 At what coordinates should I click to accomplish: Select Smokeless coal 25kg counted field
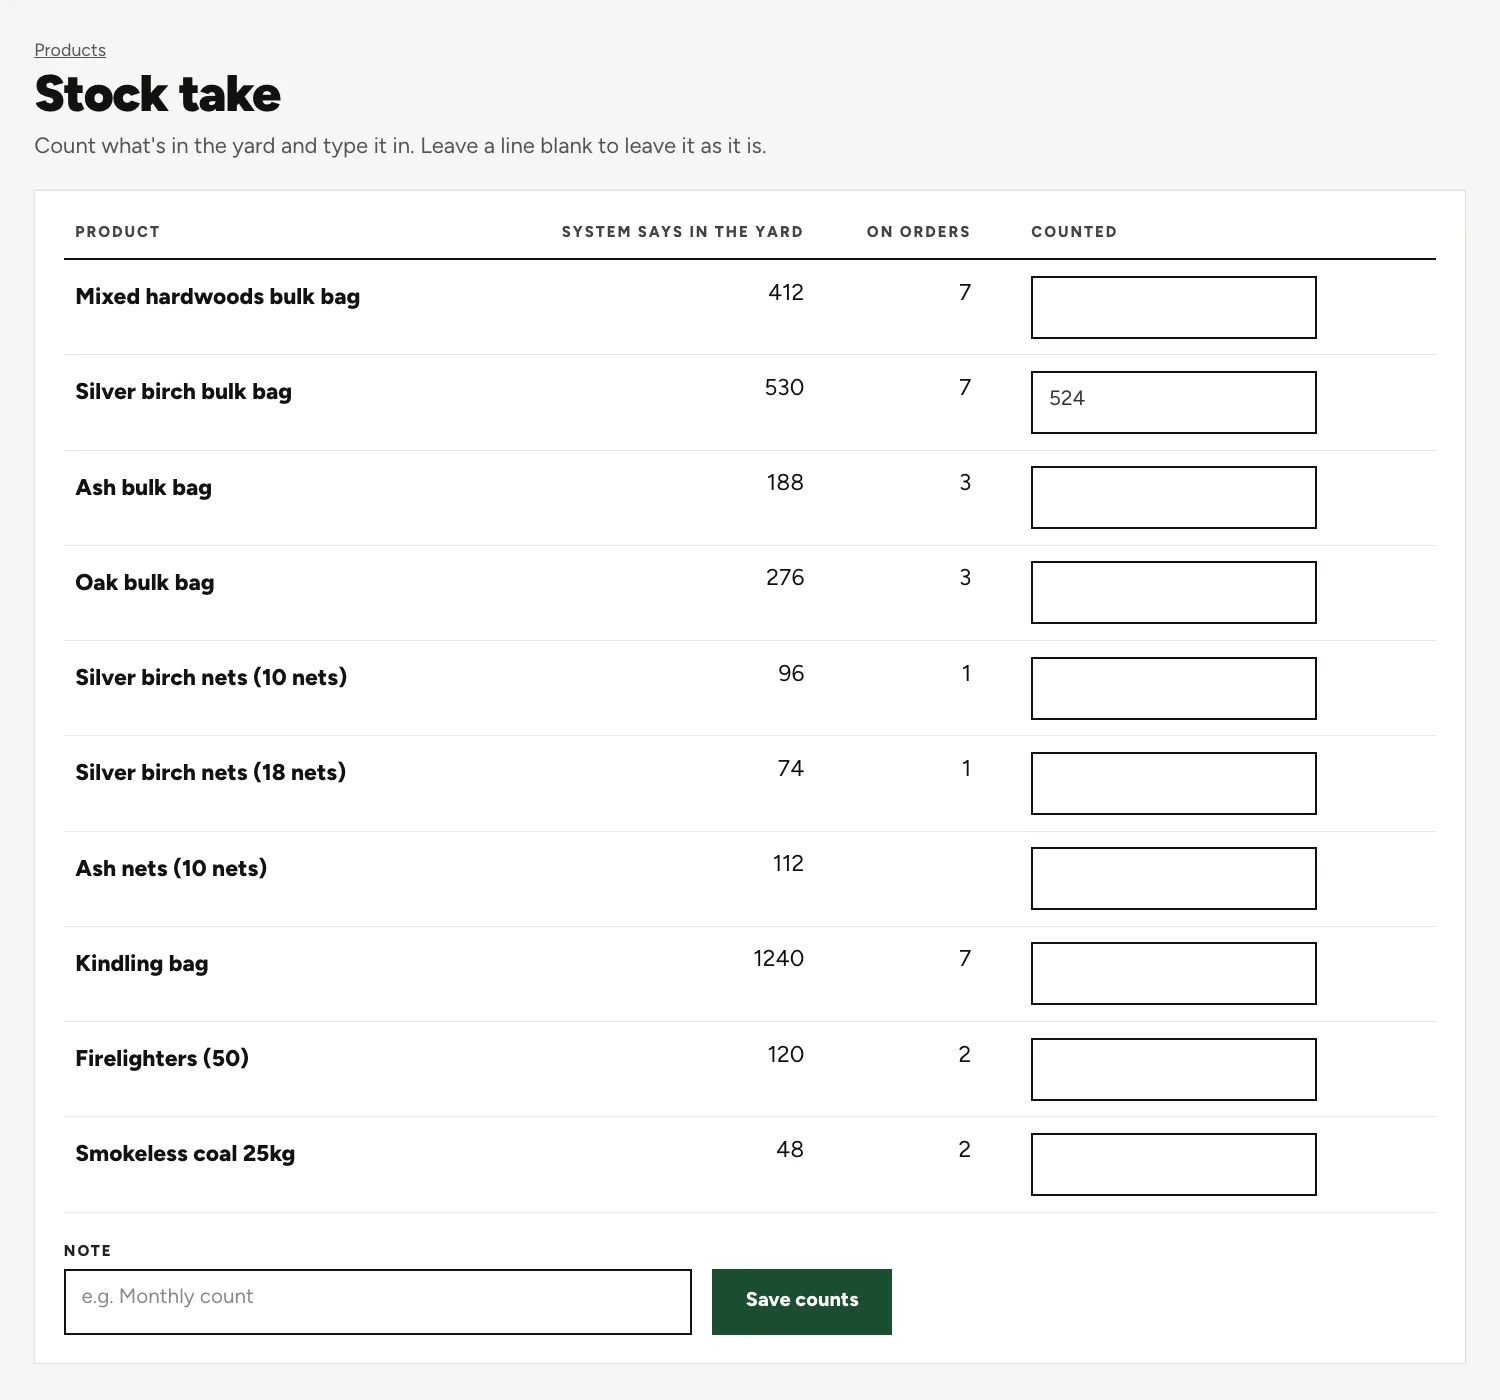click(1174, 1165)
